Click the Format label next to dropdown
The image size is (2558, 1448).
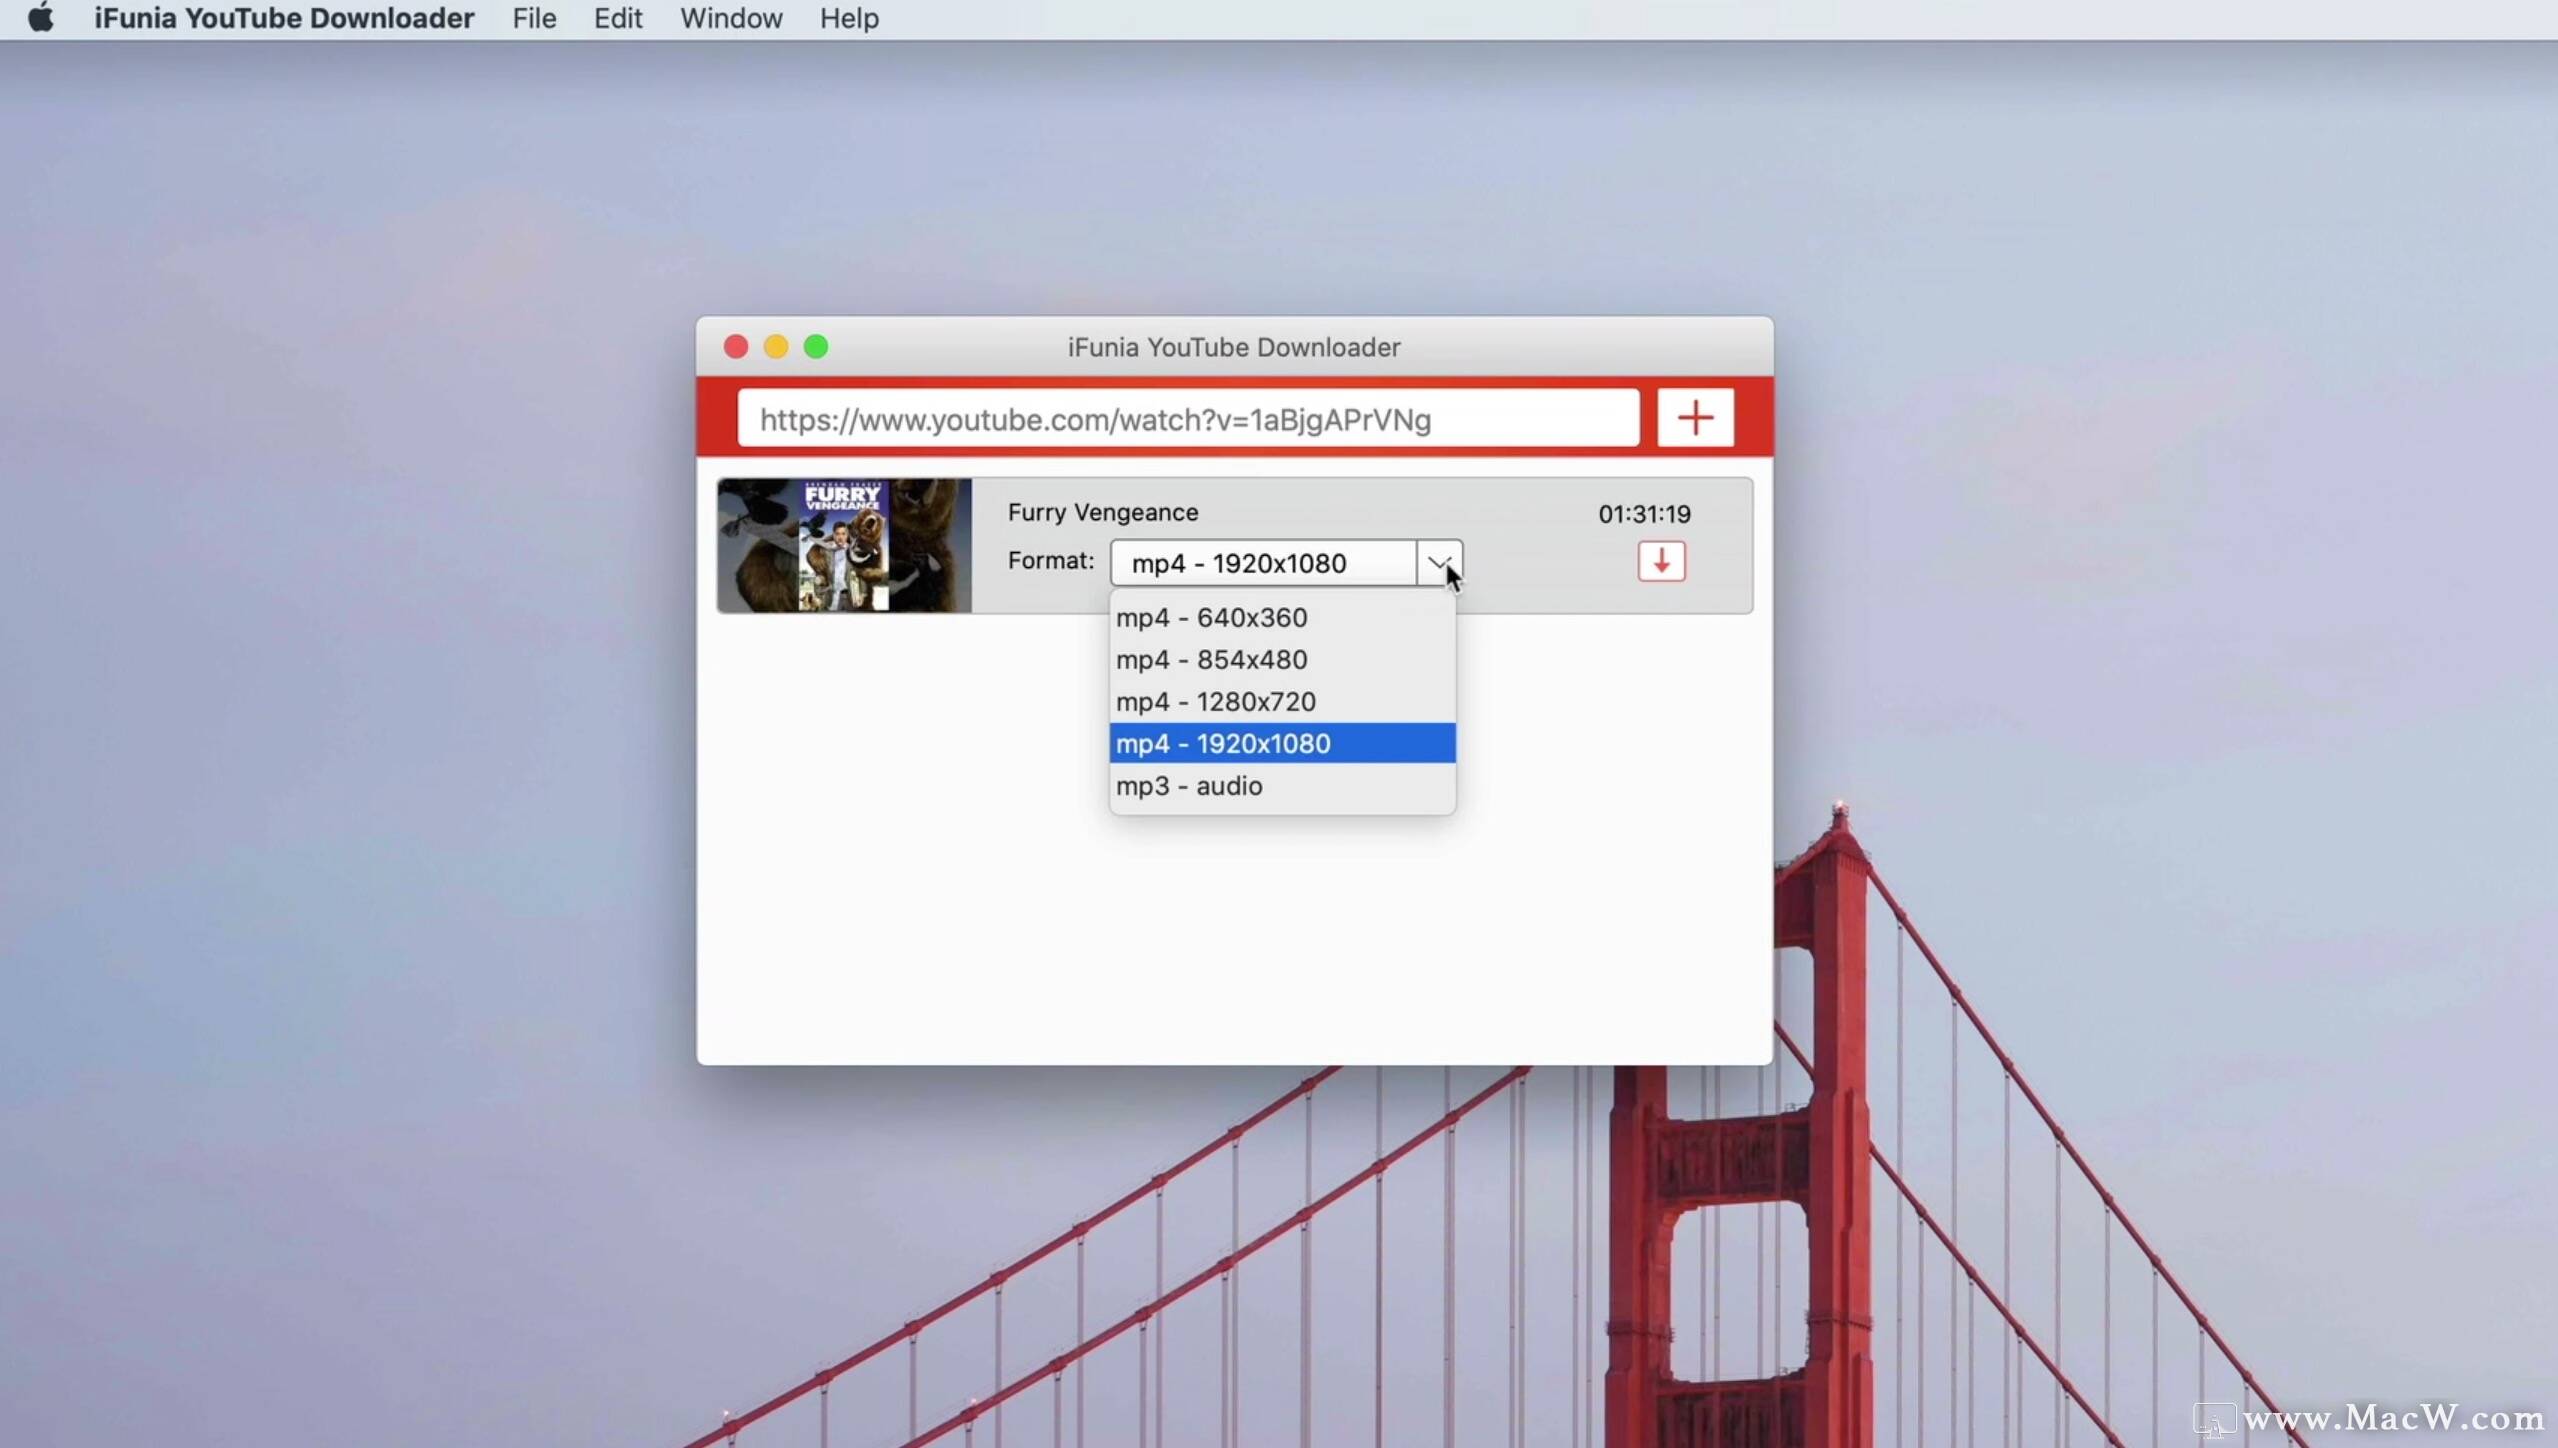coord(1049,561)
